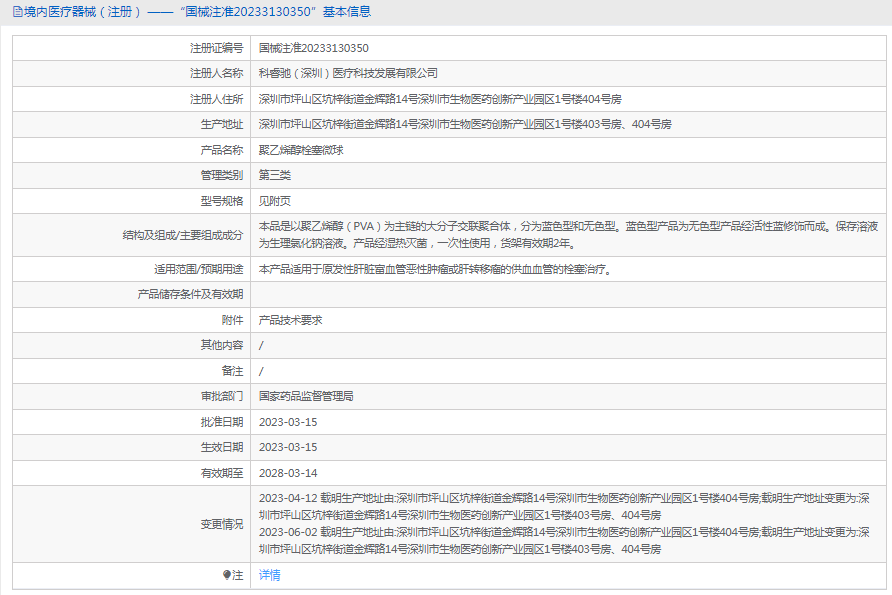
Task: Click the 其他内容 label
Action: [x=222, y=345]
